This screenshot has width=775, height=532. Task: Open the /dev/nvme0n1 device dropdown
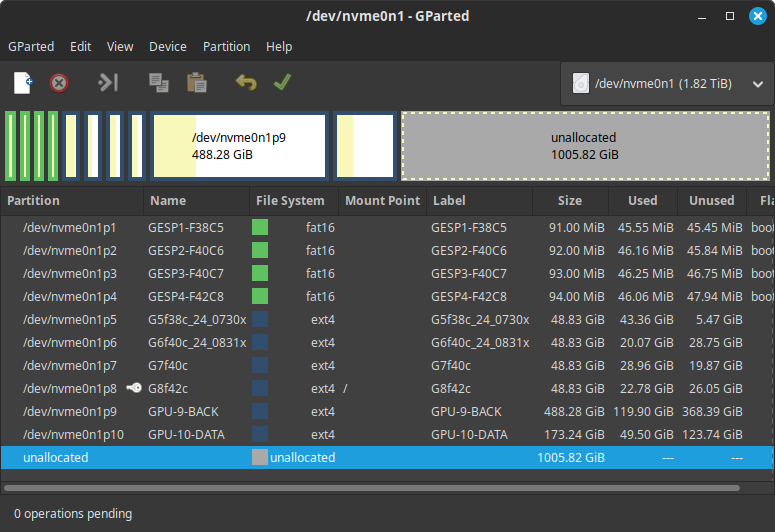[667, 84]
